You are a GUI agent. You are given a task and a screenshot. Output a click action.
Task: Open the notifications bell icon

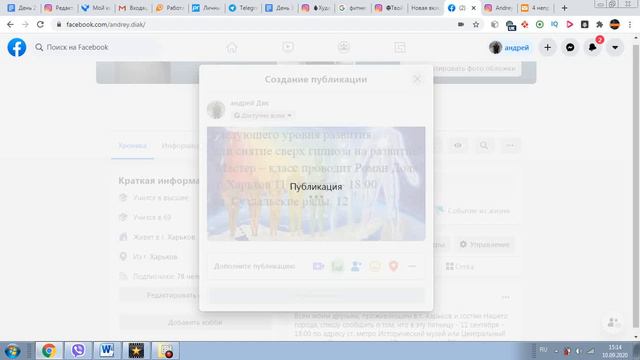(592, 48)
